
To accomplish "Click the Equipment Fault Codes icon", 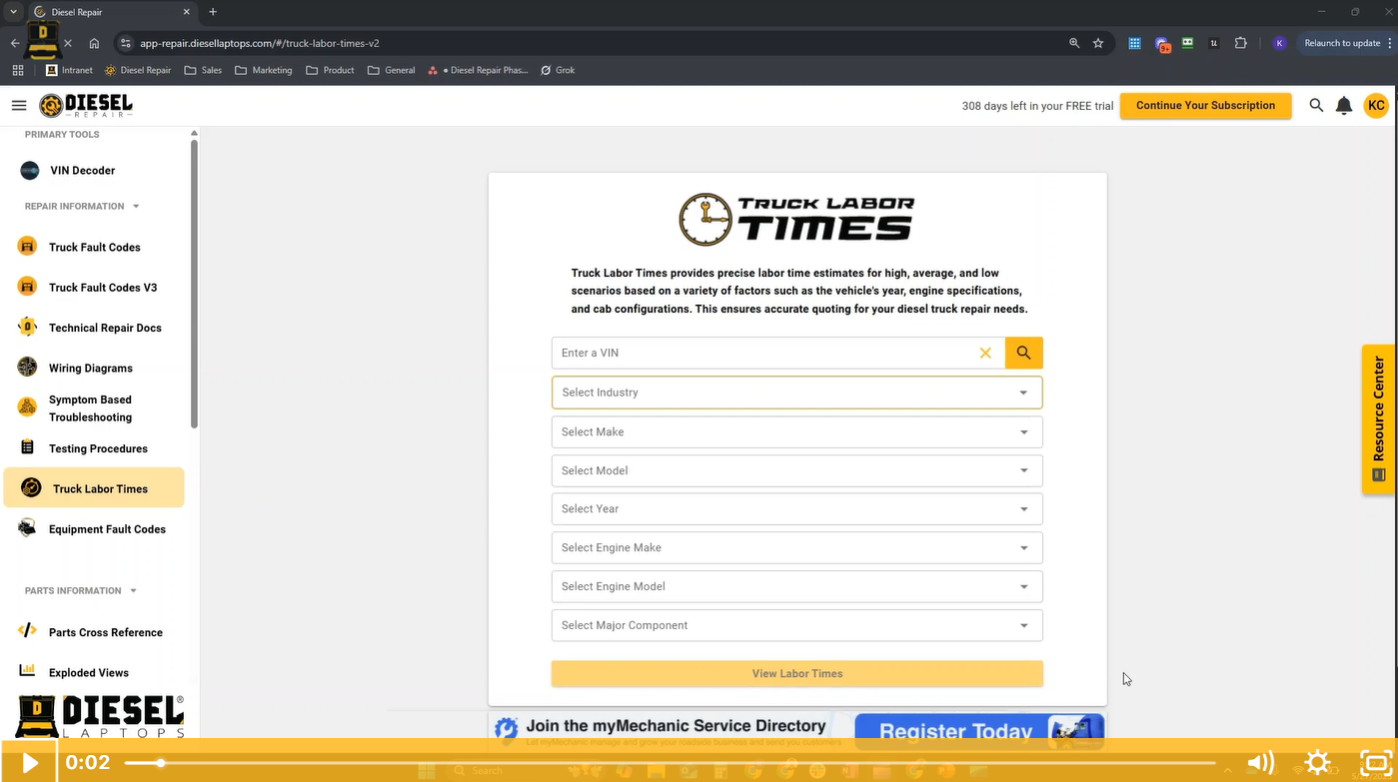I will tap(27, 528).
